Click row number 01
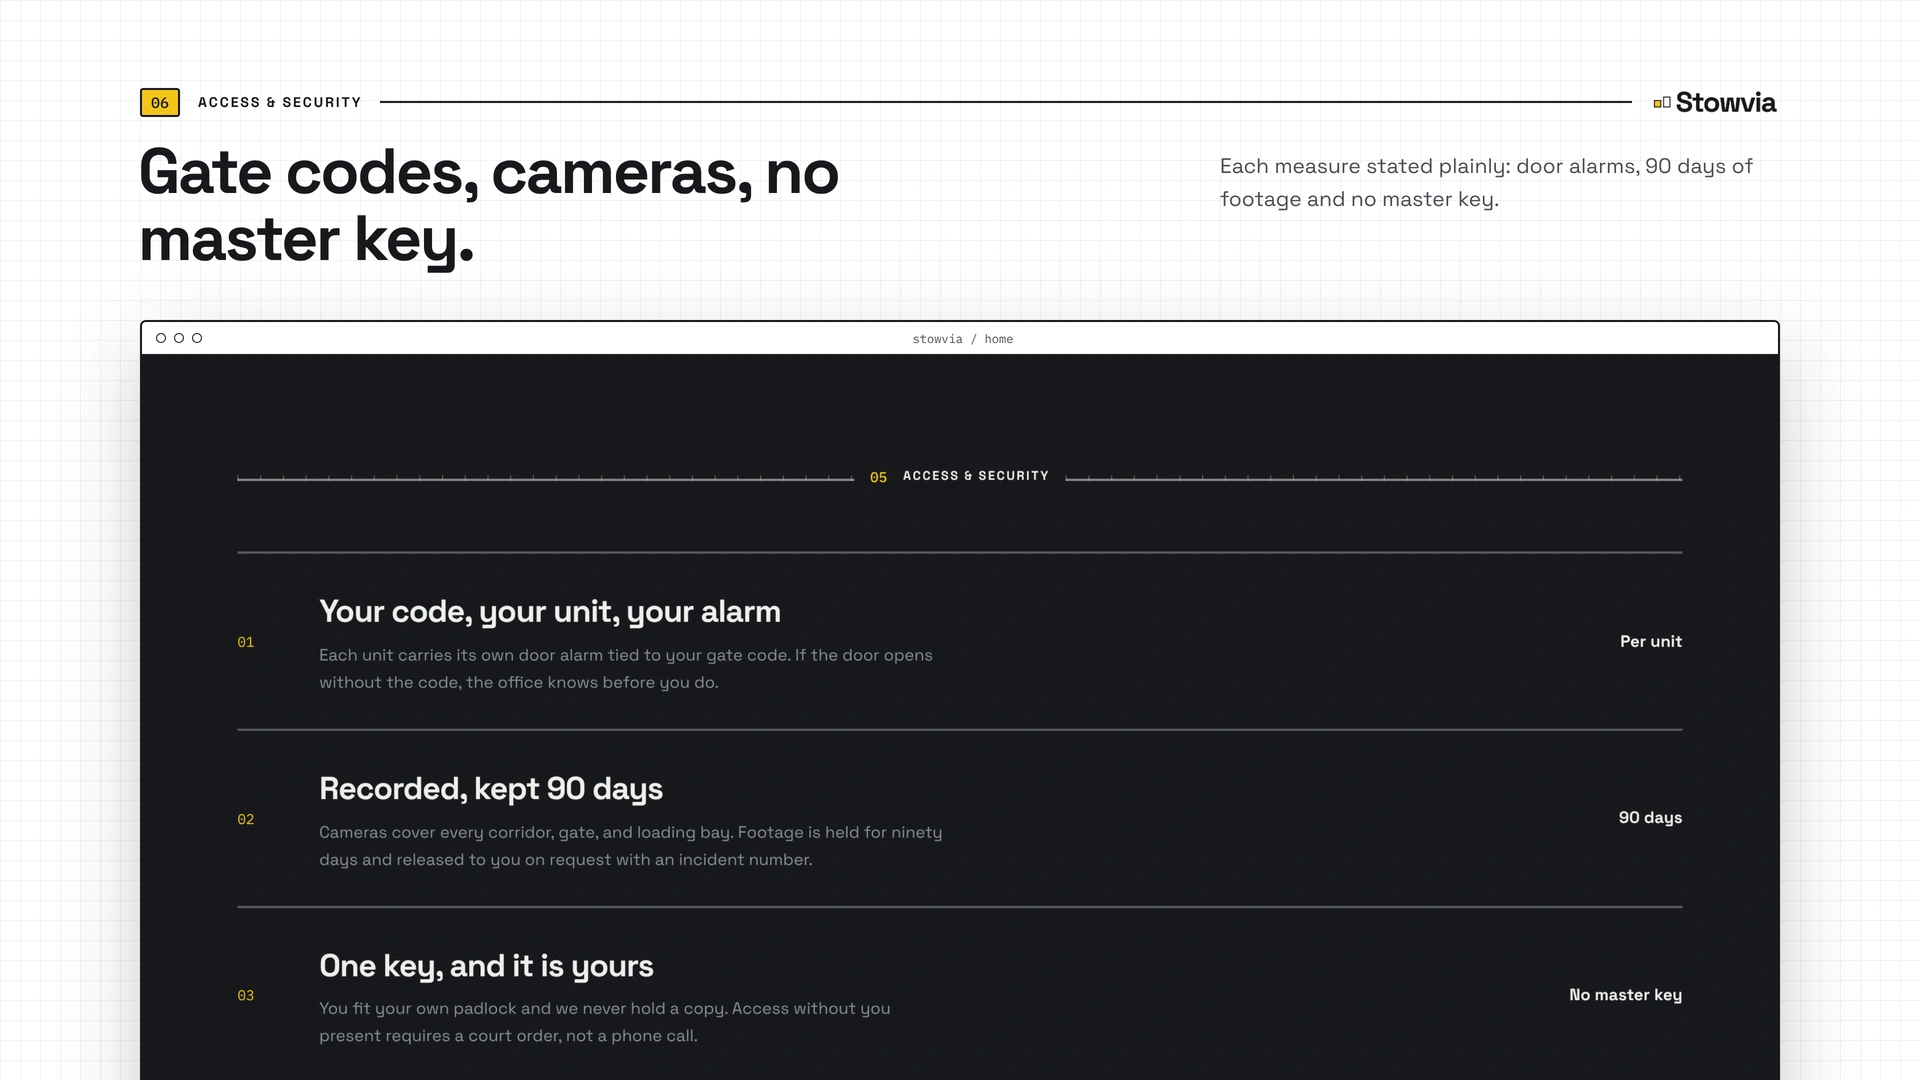Screen dimensions: 1920x1080 click(246, 642)
